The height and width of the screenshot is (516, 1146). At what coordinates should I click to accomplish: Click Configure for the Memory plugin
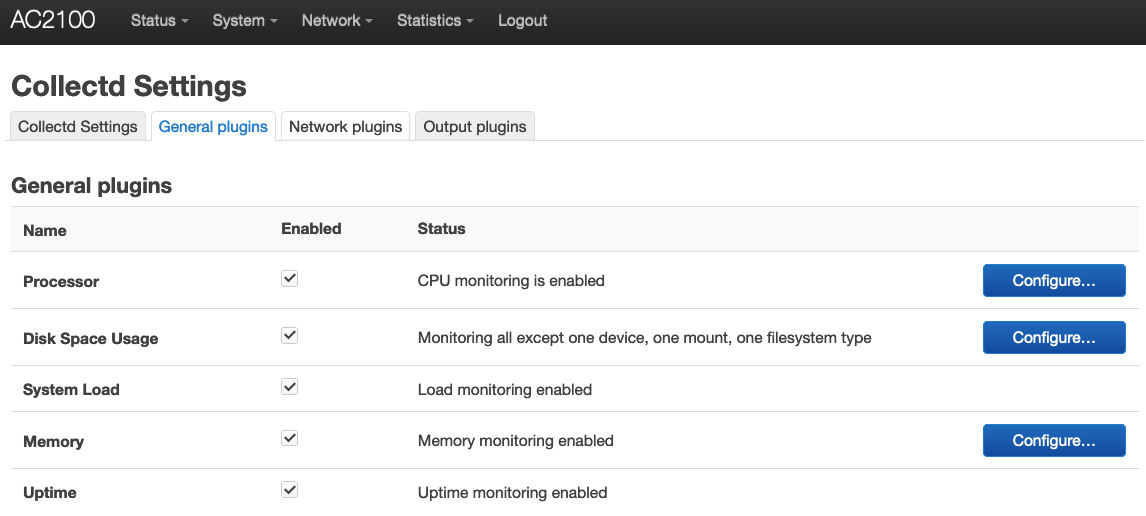pos(1054,441)
